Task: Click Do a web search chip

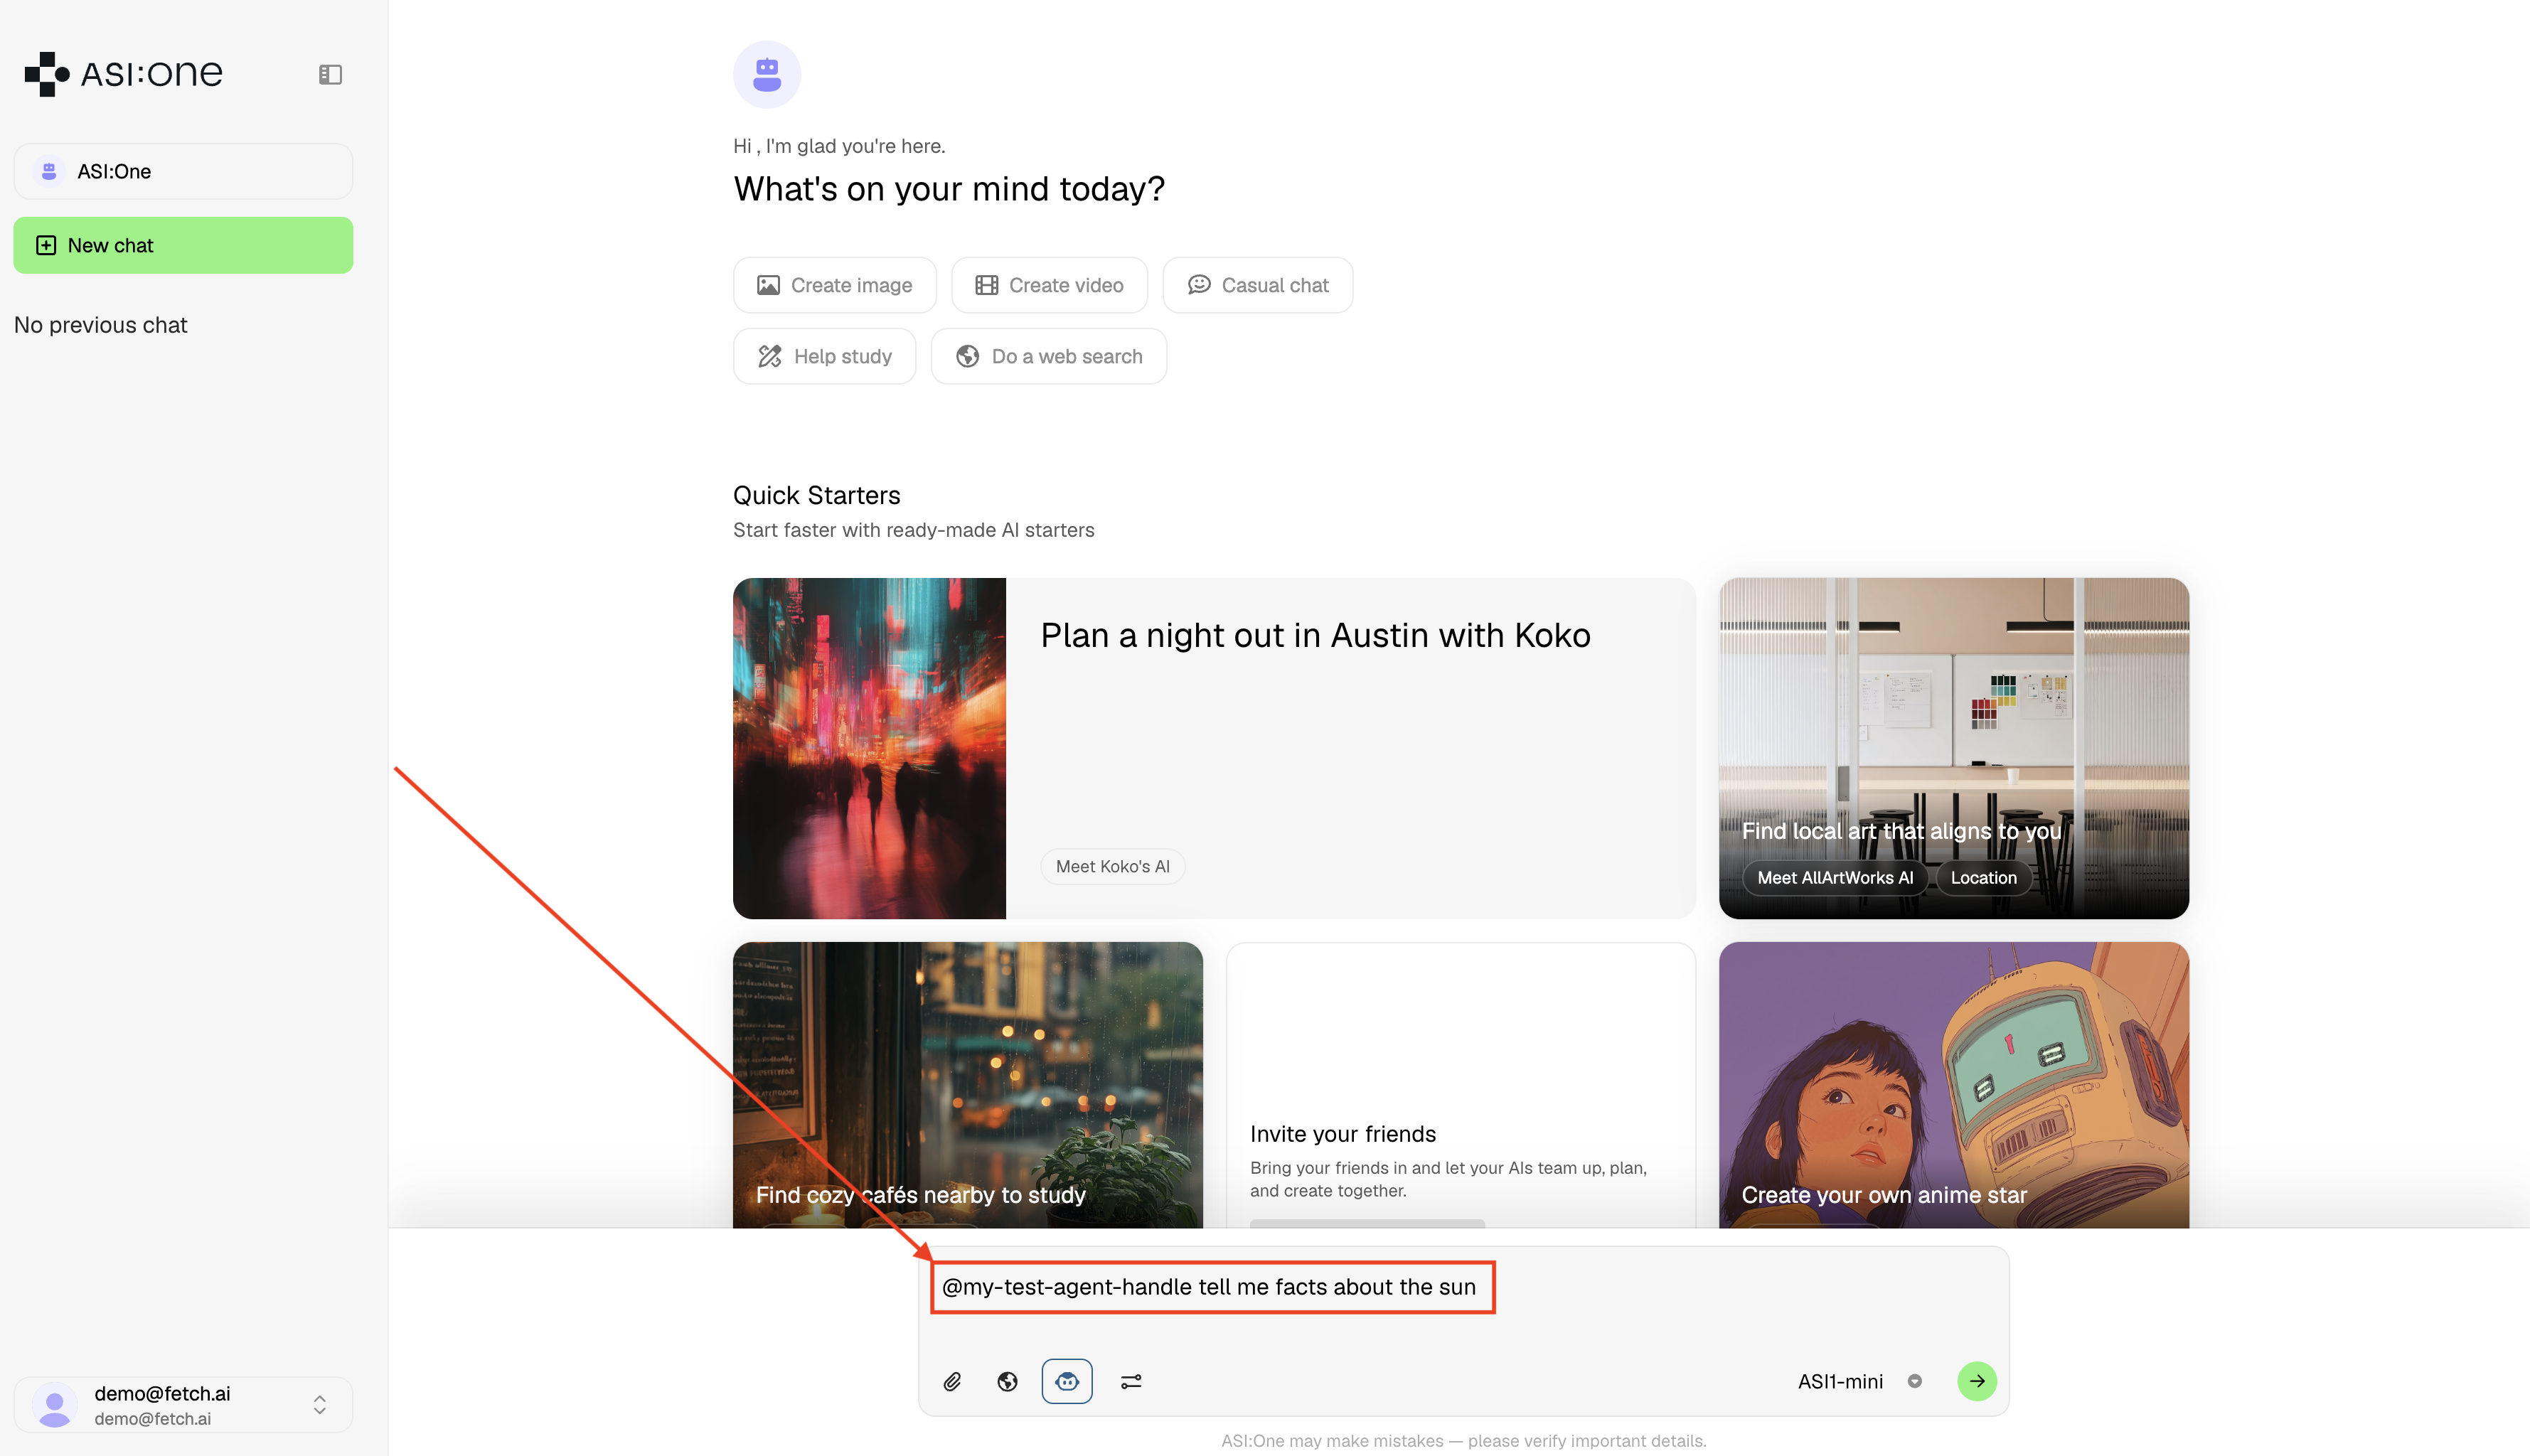Action: [1048, 356]
